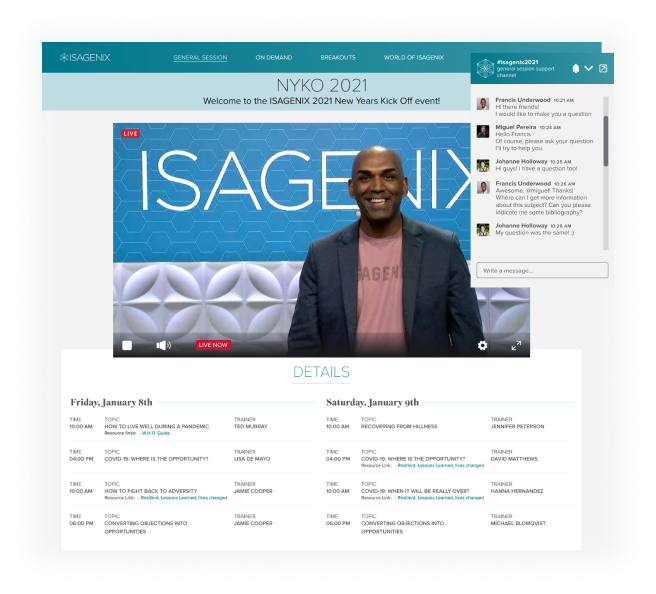Select topic Recovering From Illness
This screenshot has width=656, height=594.
[x=399, y=427]
